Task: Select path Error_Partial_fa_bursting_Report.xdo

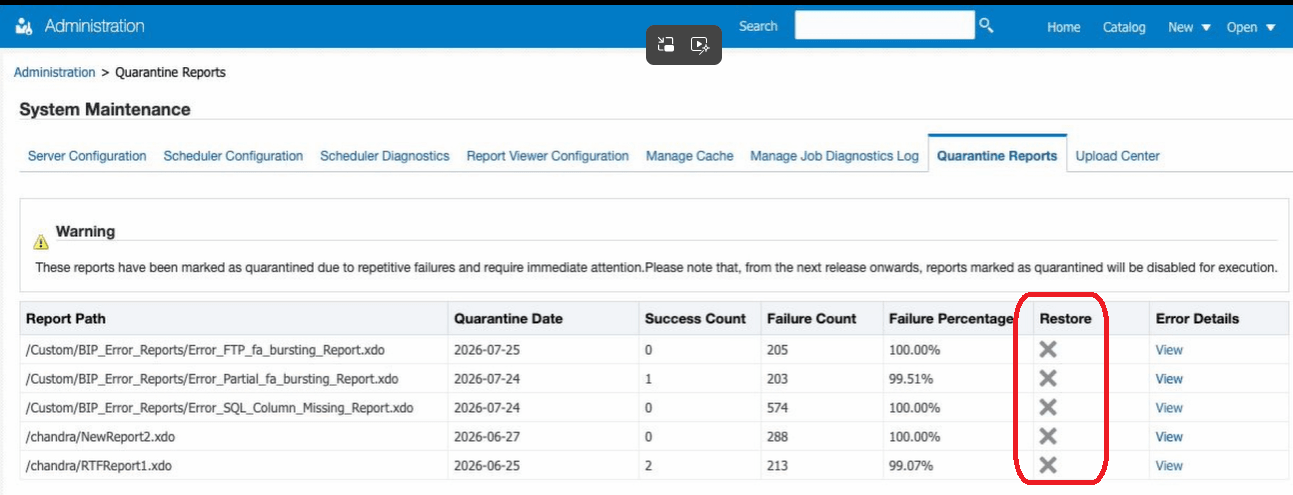Action: pyautogui.click(x=212, y=379)
